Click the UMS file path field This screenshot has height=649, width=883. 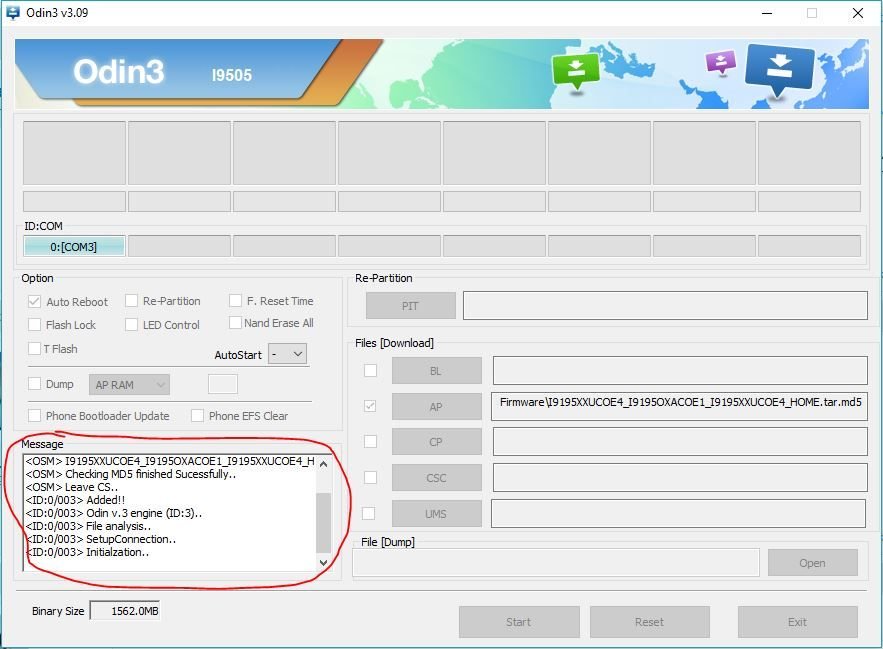(x=679, y=513)
